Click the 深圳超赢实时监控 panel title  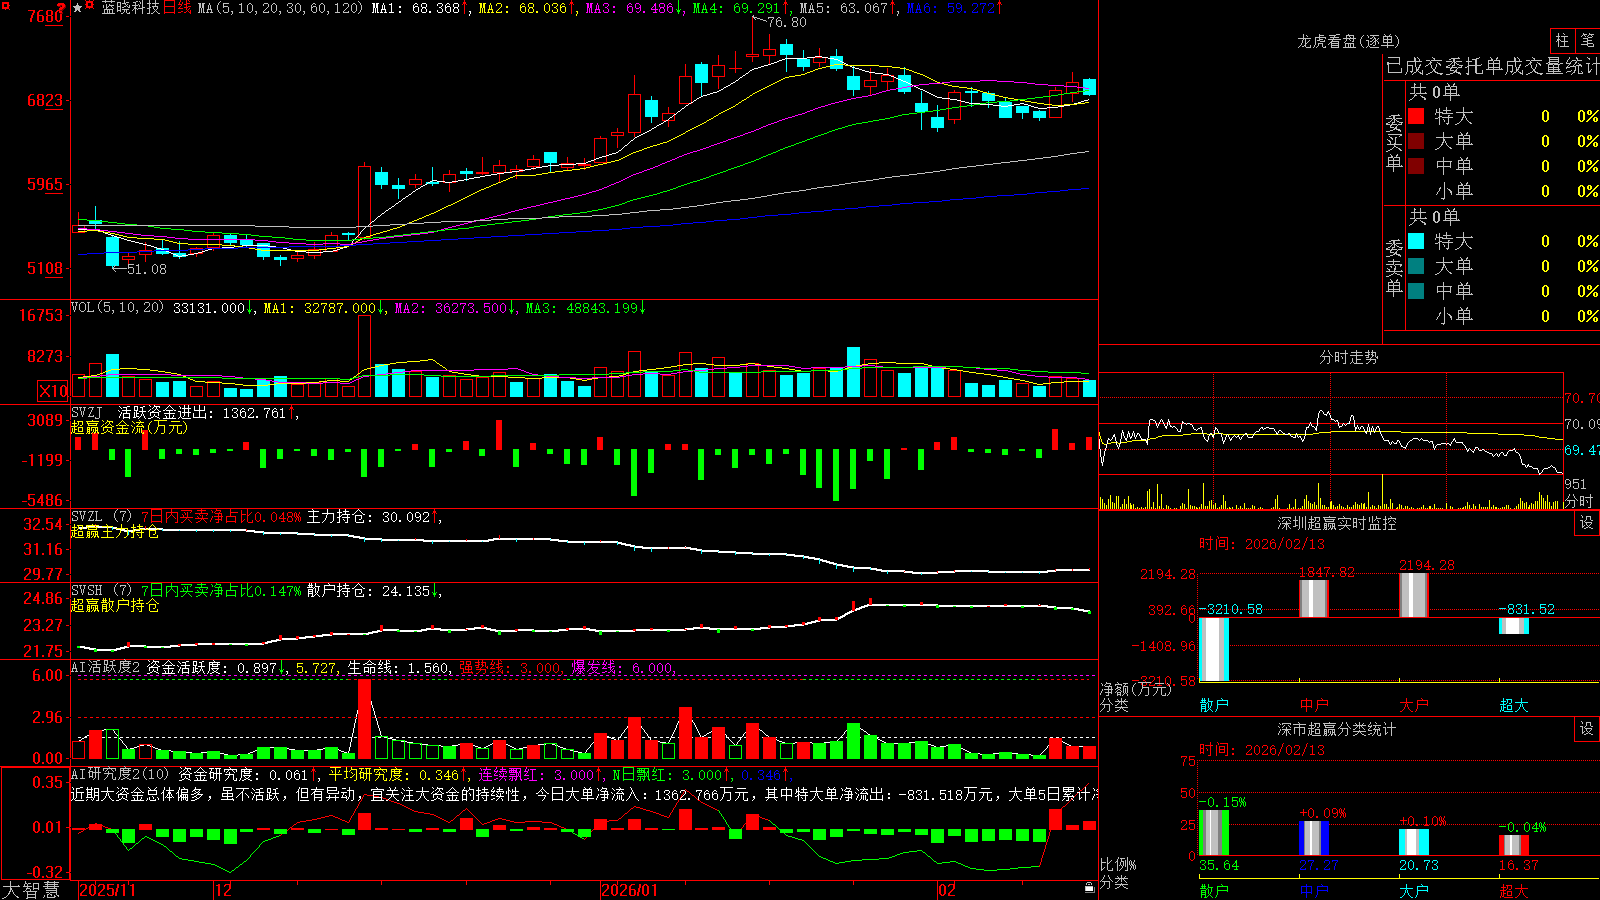(1336, 523)
